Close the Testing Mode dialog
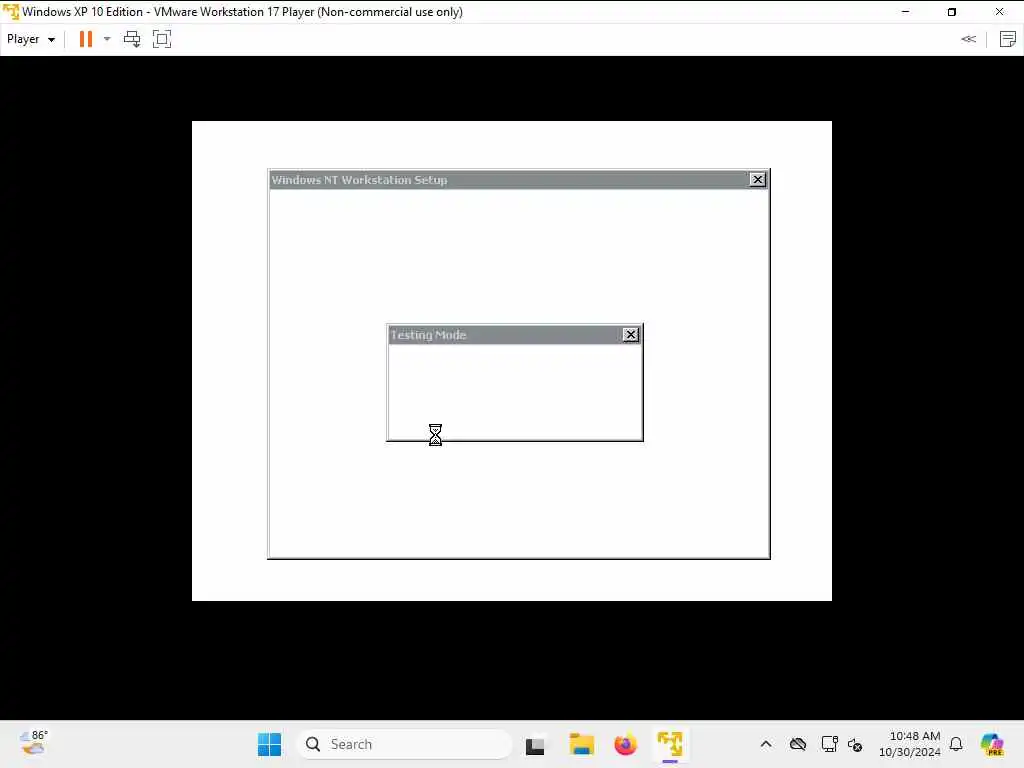1024x768 pixels. (630, 335)
